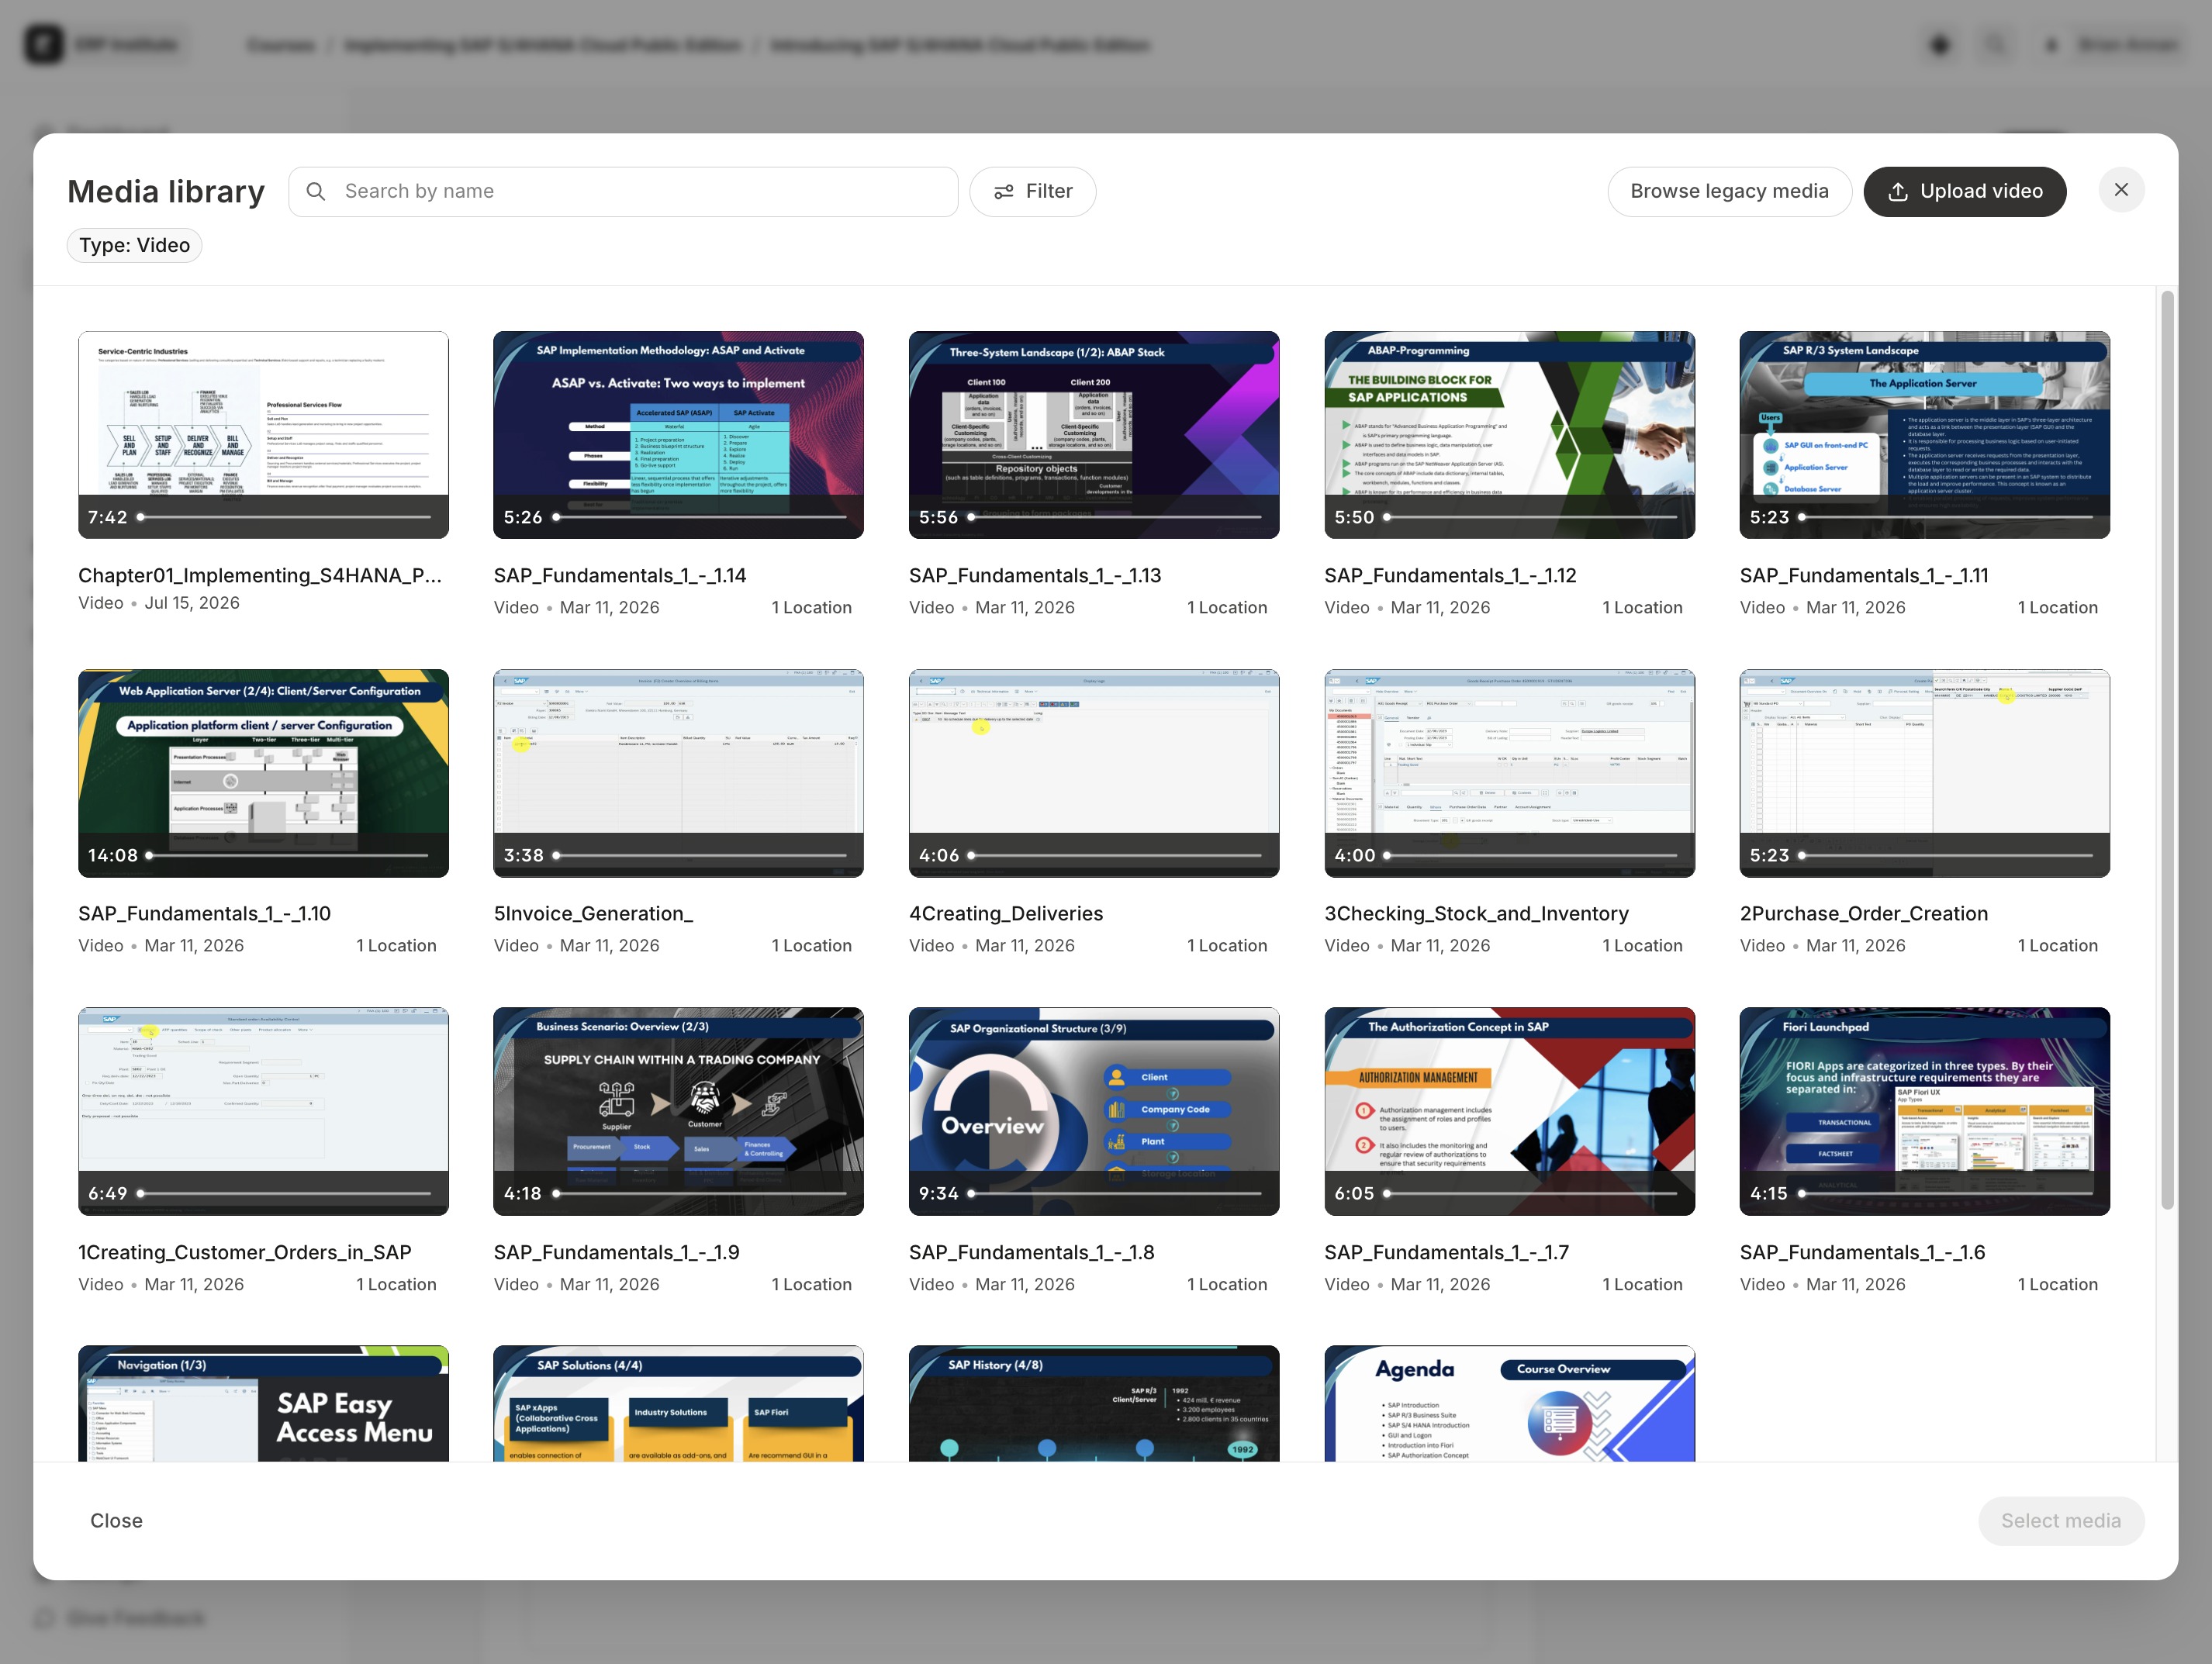Click the progress bar of SAP_Fundamentals_1_-_1.8 video
The width and height of the screenshot is (2212, 1664).
pyautogui.click(x=1115, y=1193)
